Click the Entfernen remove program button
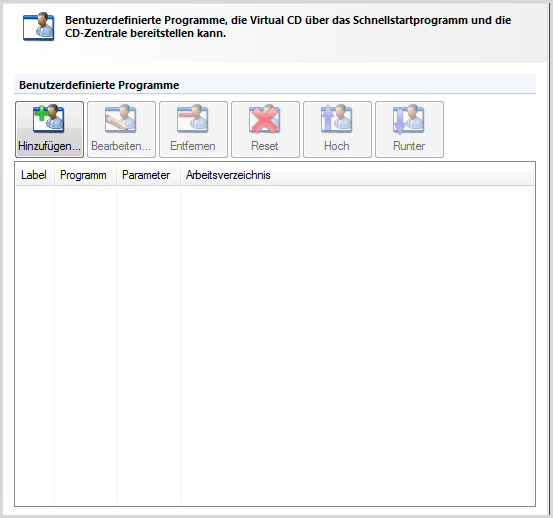 pos(193,129)
